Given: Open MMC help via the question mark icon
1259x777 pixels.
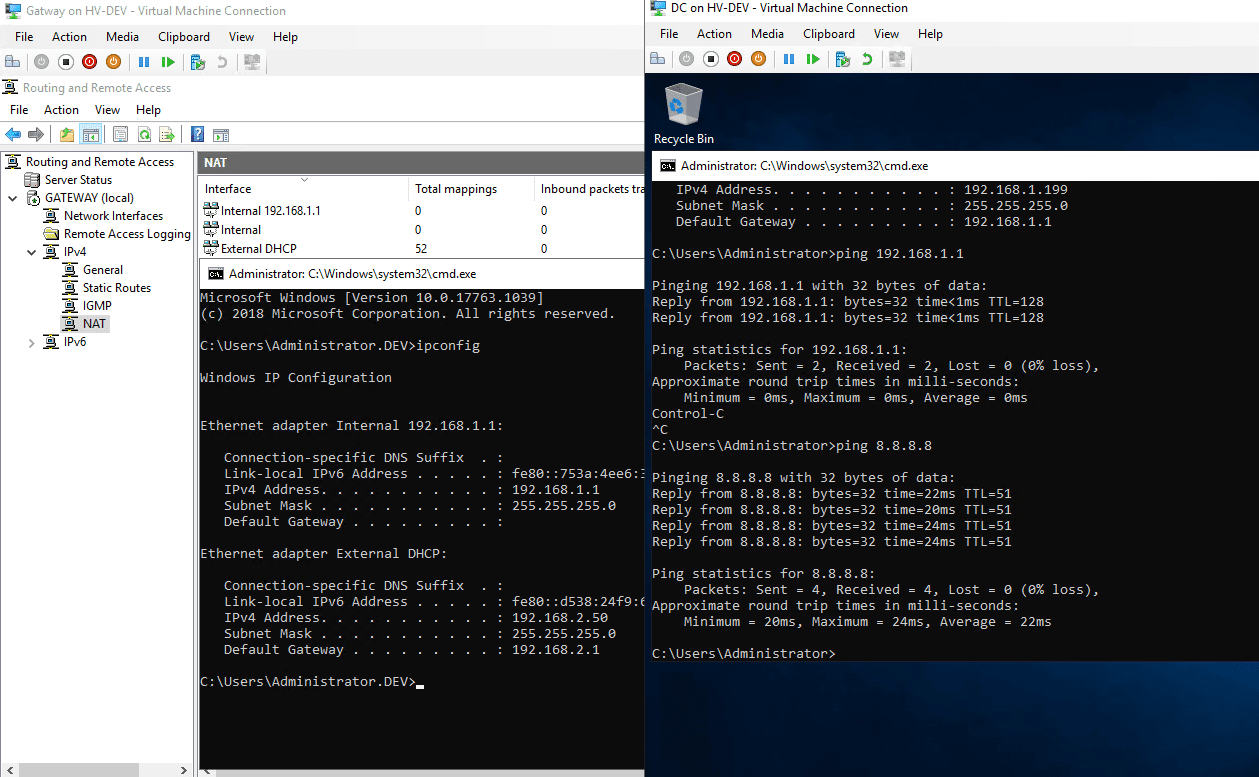Looking at the screenshot, I should 198,134.
